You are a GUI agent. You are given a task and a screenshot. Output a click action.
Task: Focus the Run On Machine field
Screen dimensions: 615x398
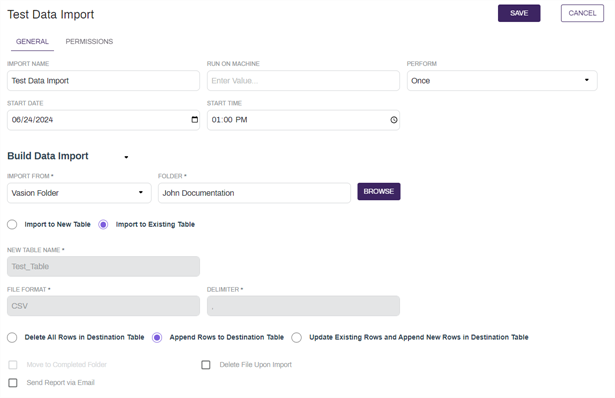tap(303, 80)
